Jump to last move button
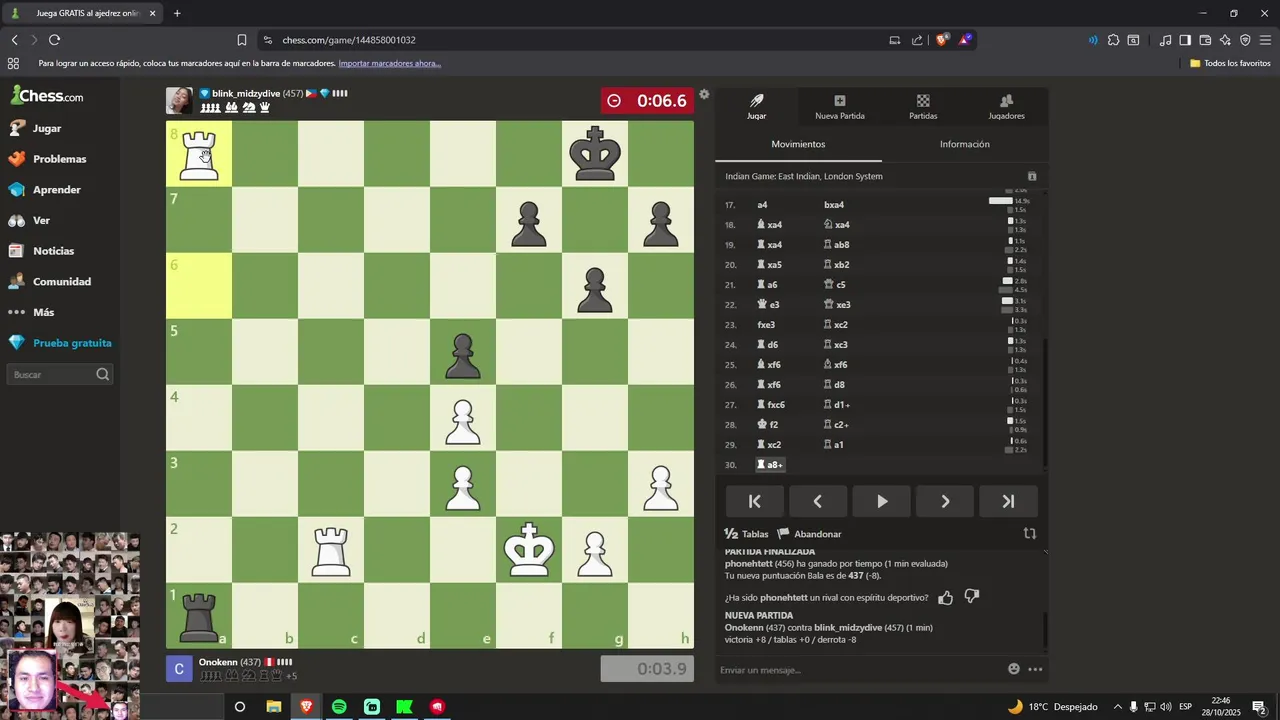The width and height of the screenshot is (1280, 720). click(1008, 501)
